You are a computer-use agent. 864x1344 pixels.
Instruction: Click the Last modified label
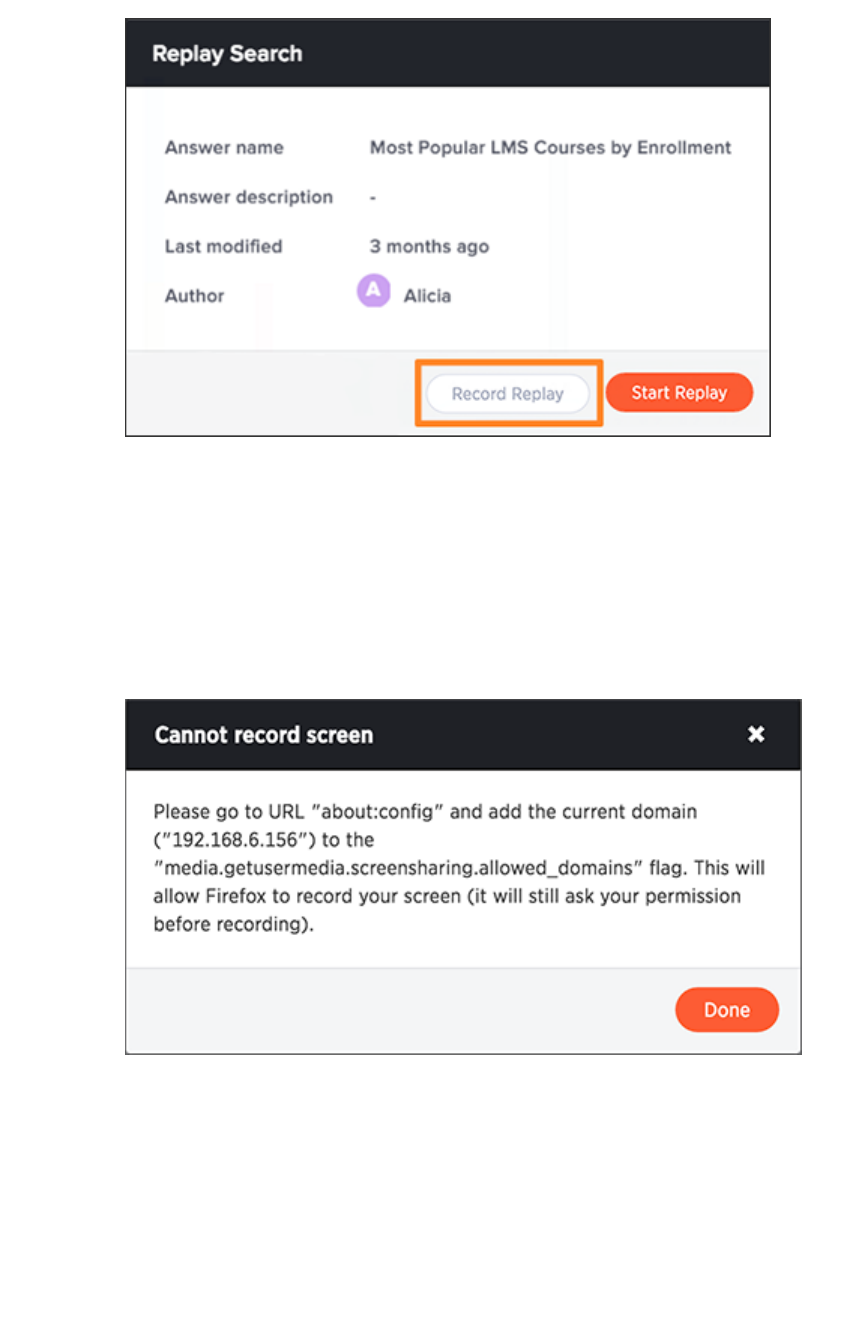[x=223, y=246]
